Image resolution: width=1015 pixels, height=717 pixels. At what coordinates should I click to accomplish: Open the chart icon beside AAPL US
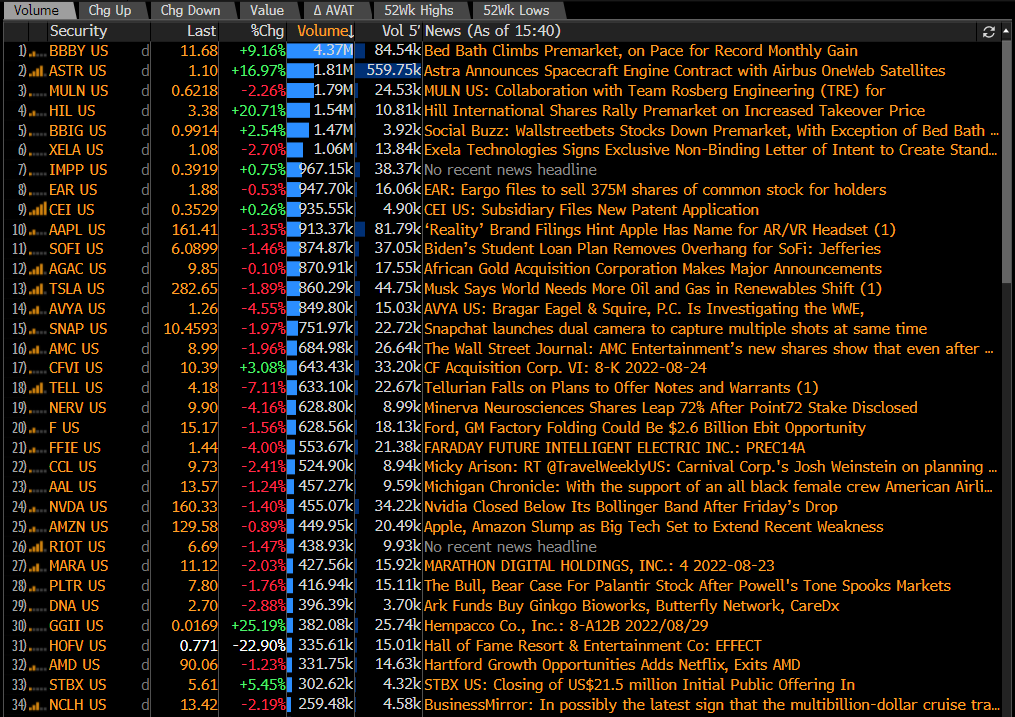(38, 230)
